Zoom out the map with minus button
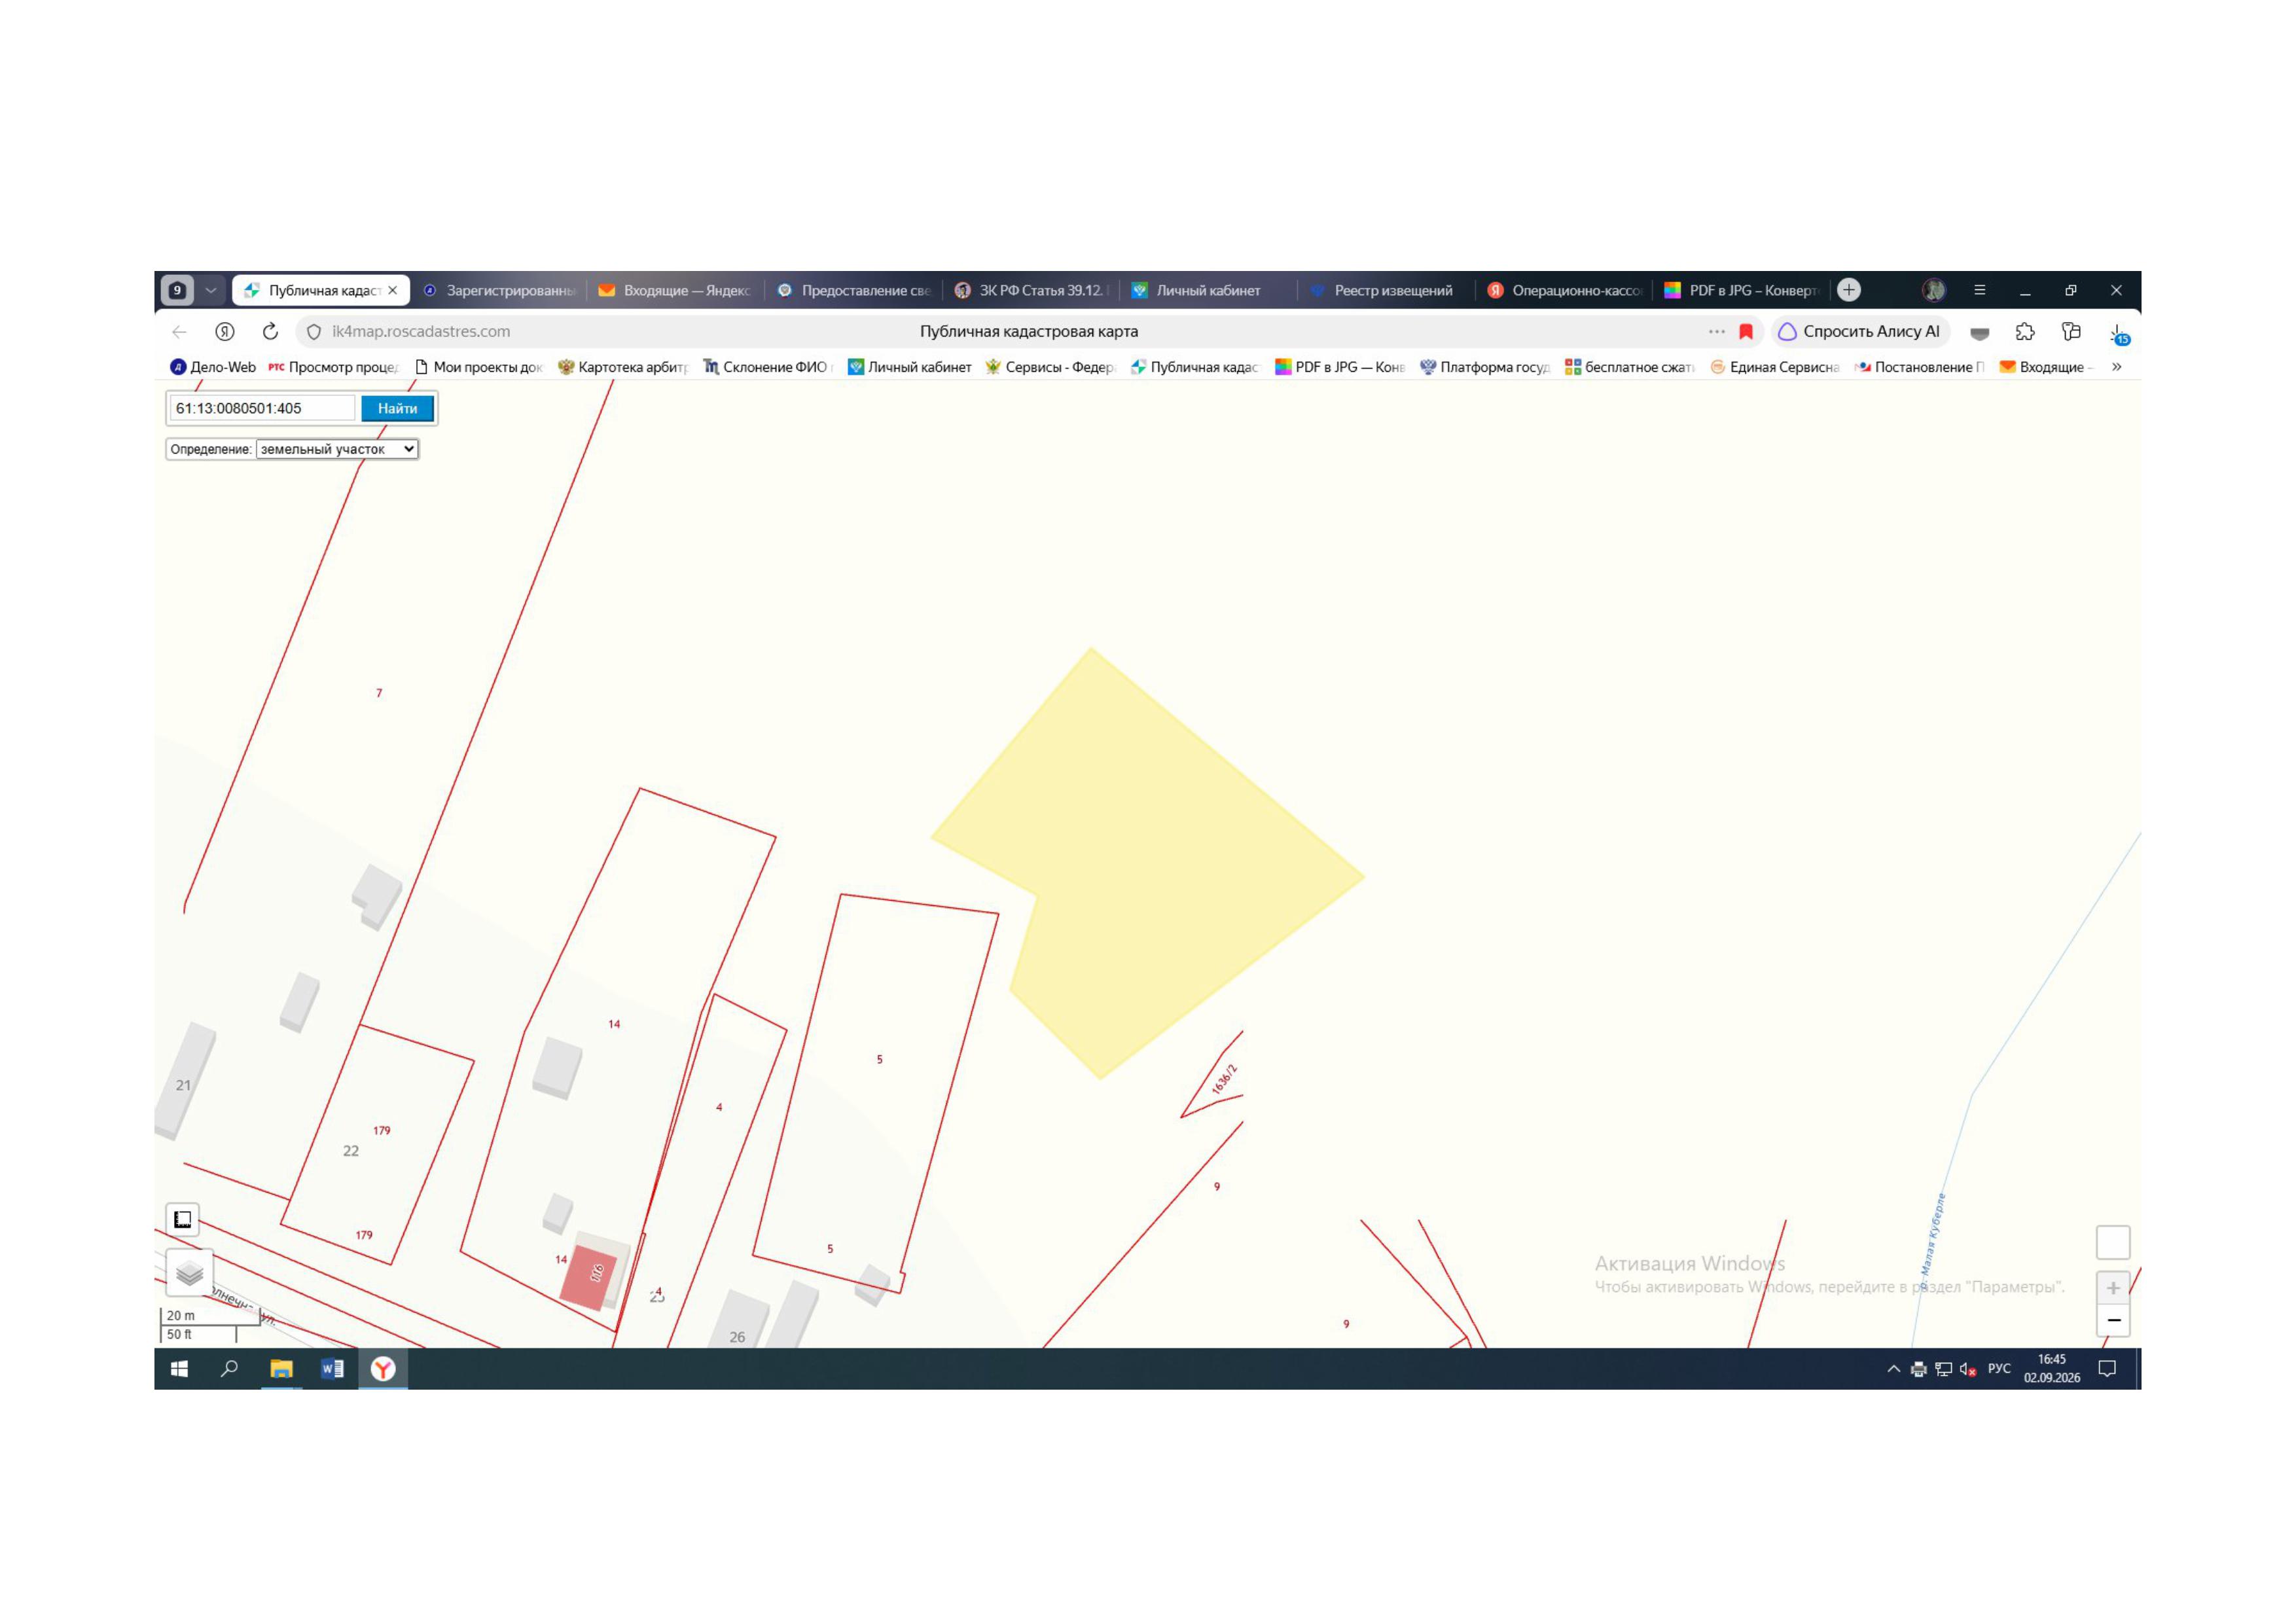 (2113, 1320)
